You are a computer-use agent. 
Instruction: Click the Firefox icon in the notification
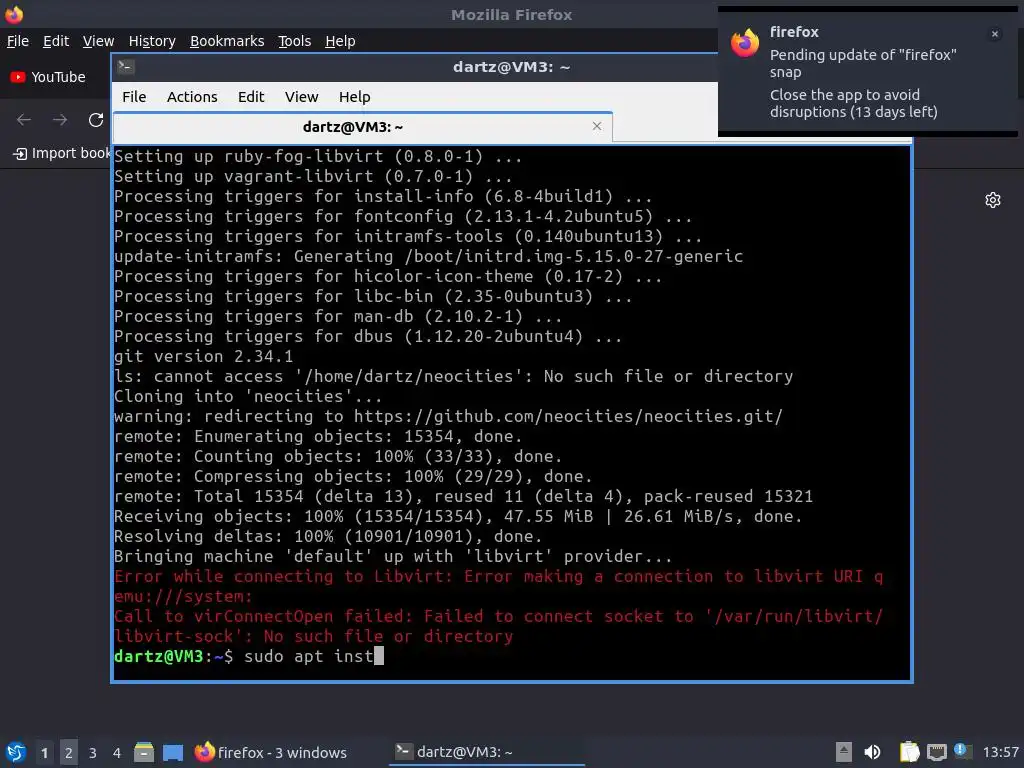(745, 43)
